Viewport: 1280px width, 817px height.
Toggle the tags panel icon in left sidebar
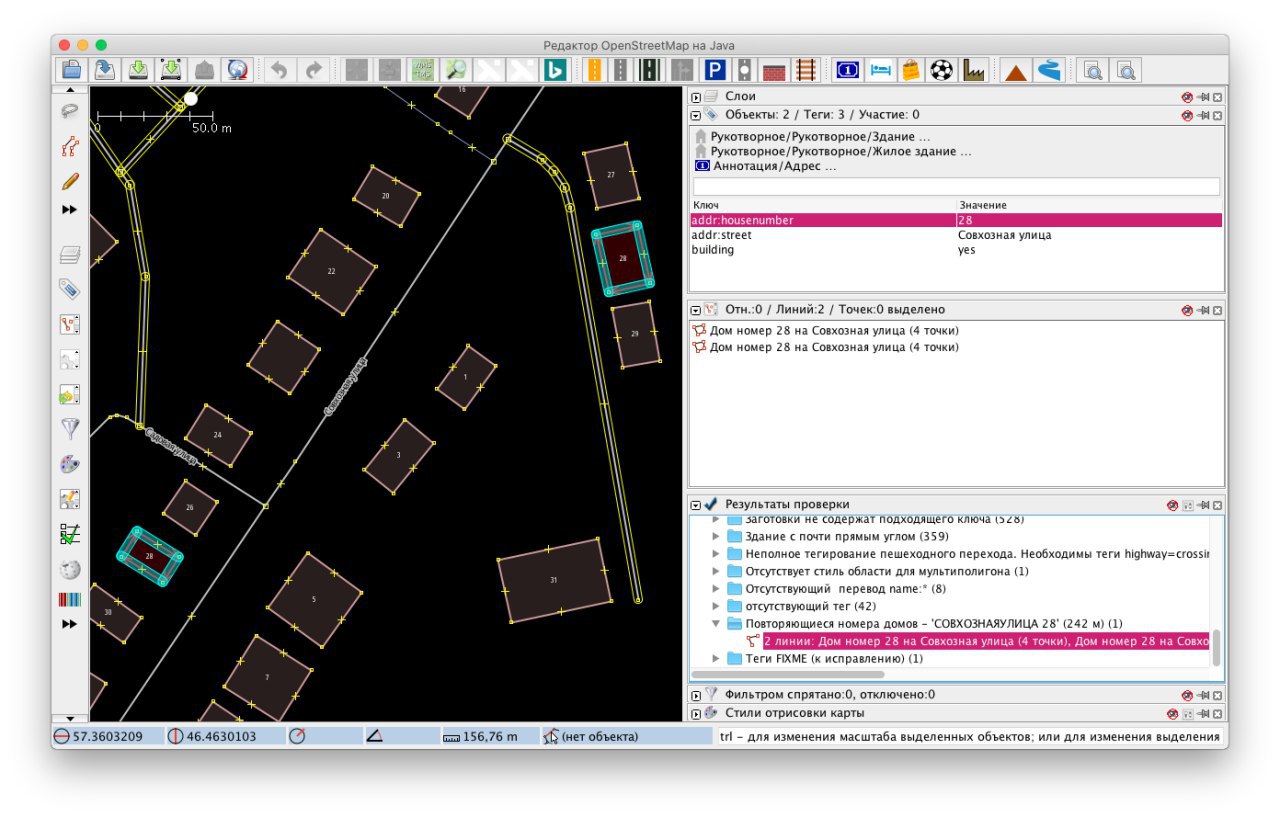(x=70, y=290)
